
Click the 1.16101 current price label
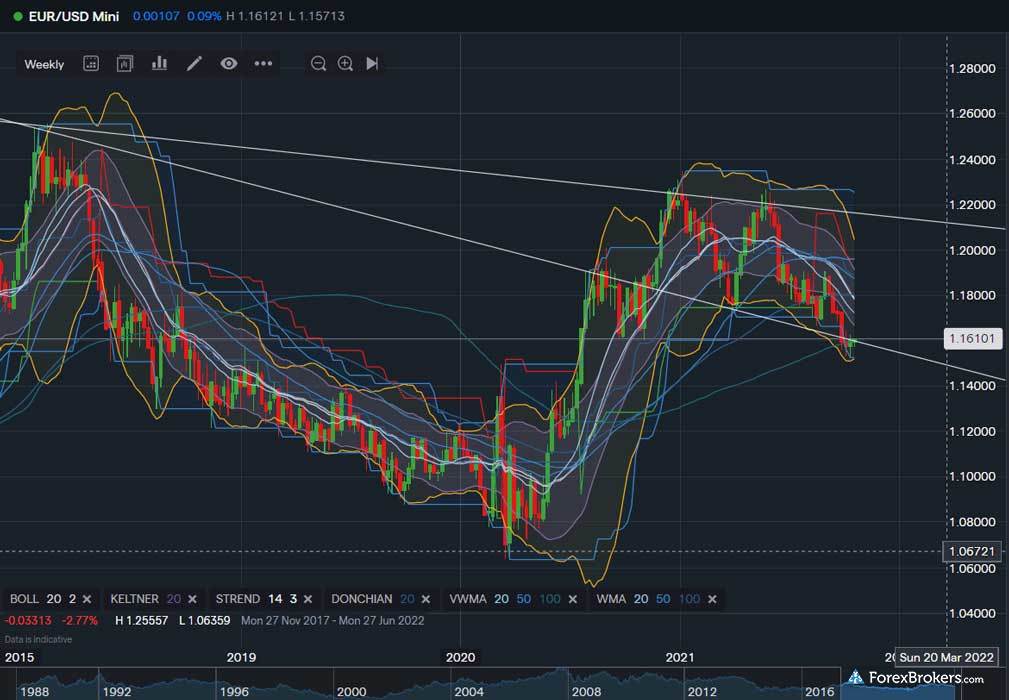click(972, 340)
